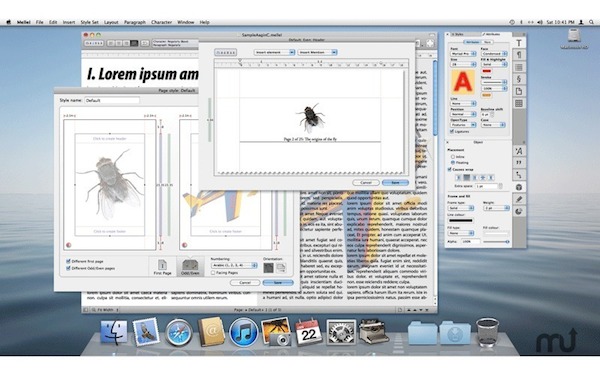Open the Insert menu
The image size is (600, 375).
[69, 22]
